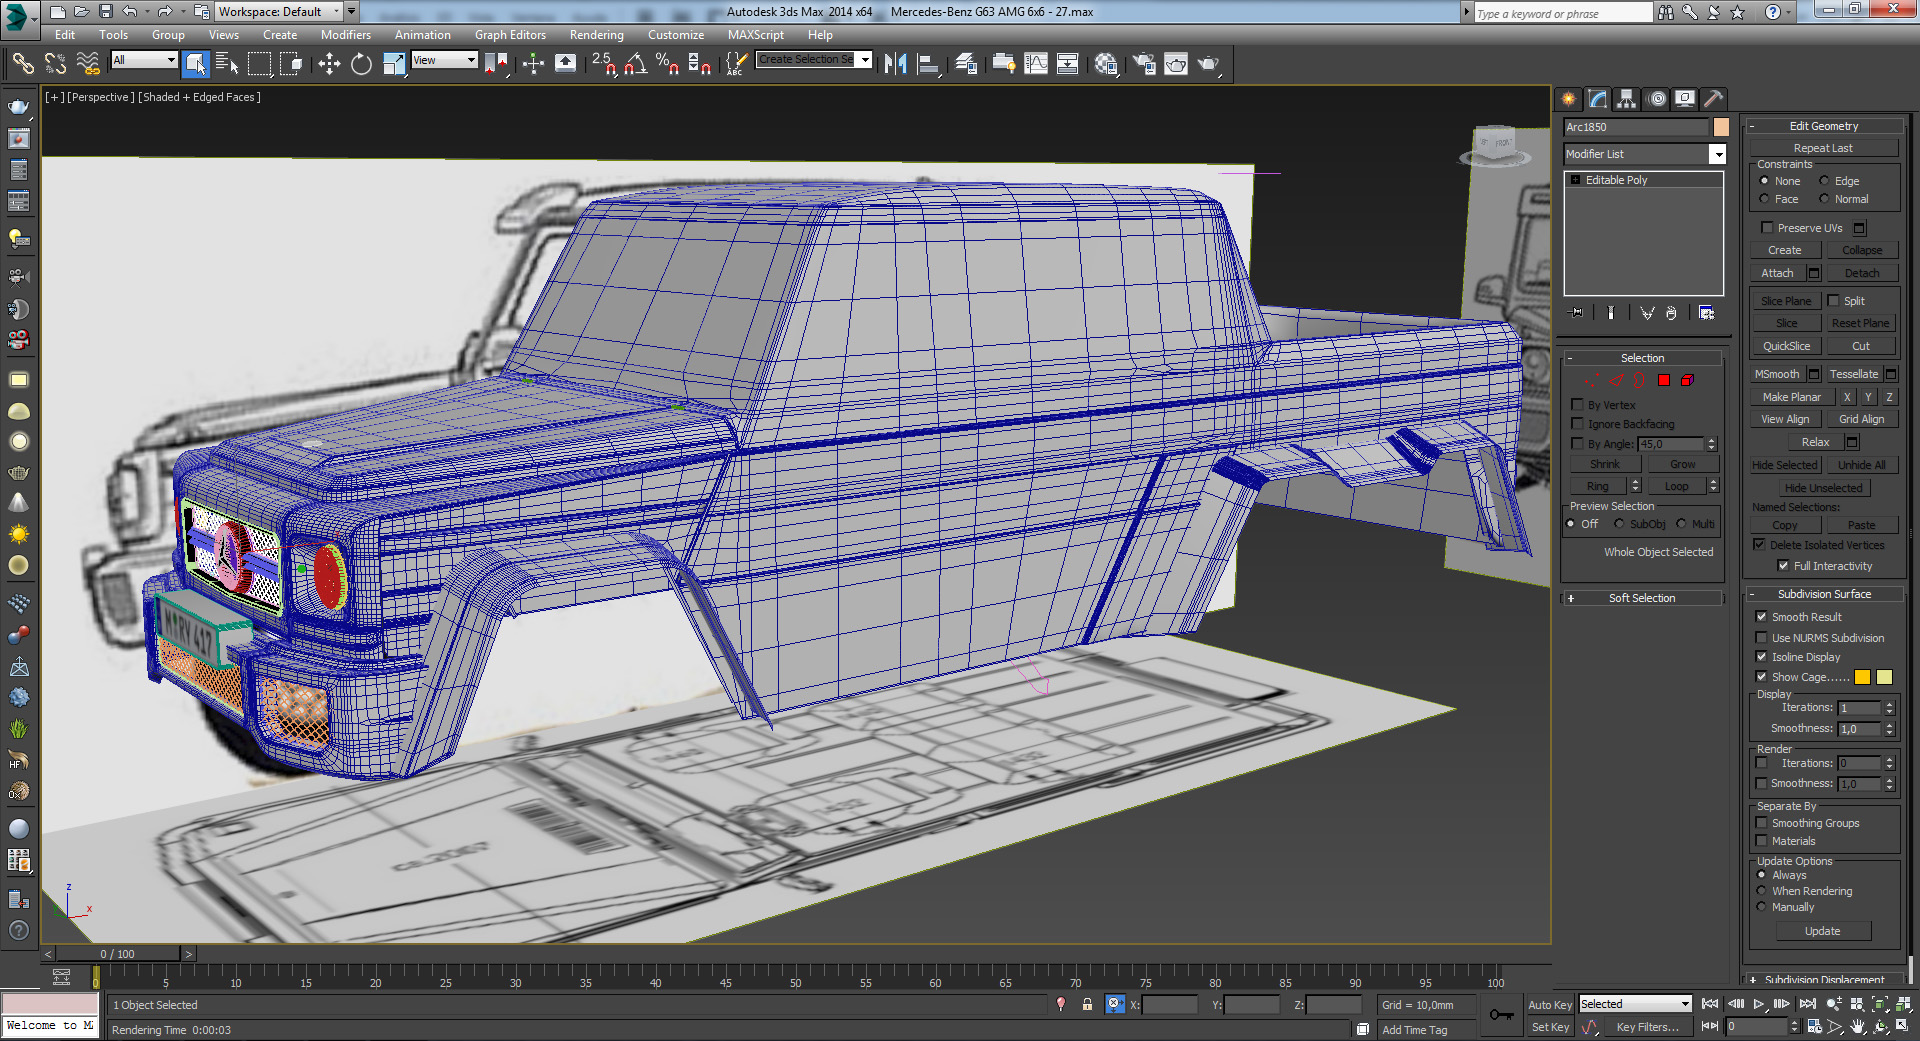Switch to Element sub-object level
The width and height of the screenshot is (1920, 1041).
(x=1687, y=380)
